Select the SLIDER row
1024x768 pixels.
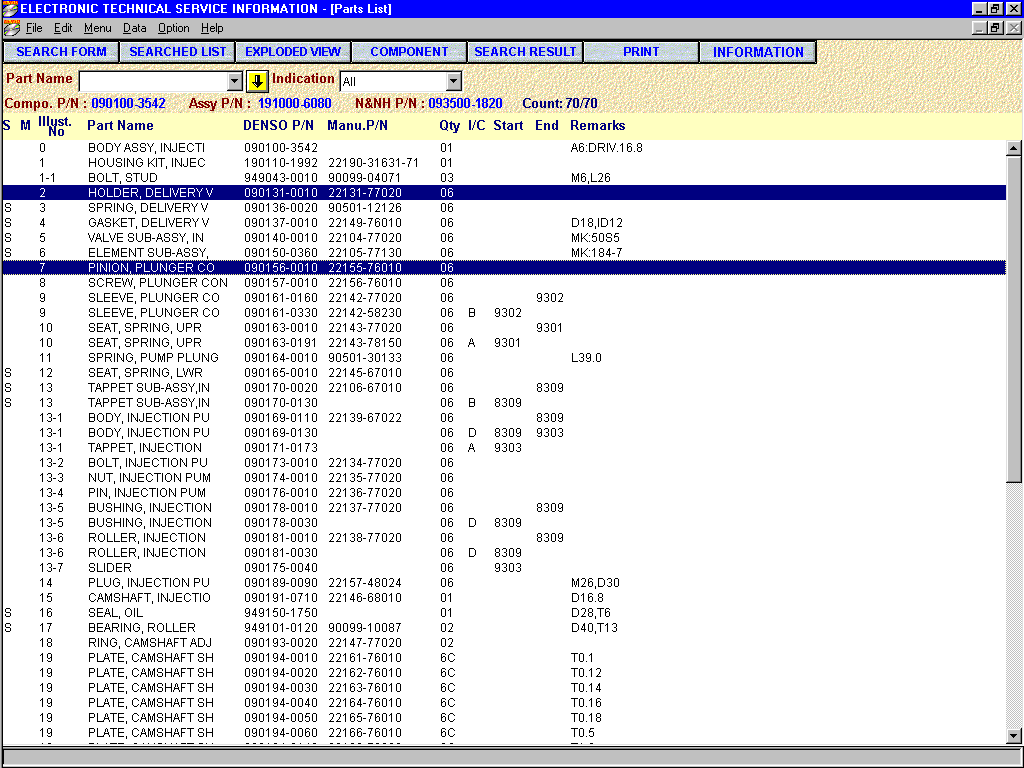(504, 568)
